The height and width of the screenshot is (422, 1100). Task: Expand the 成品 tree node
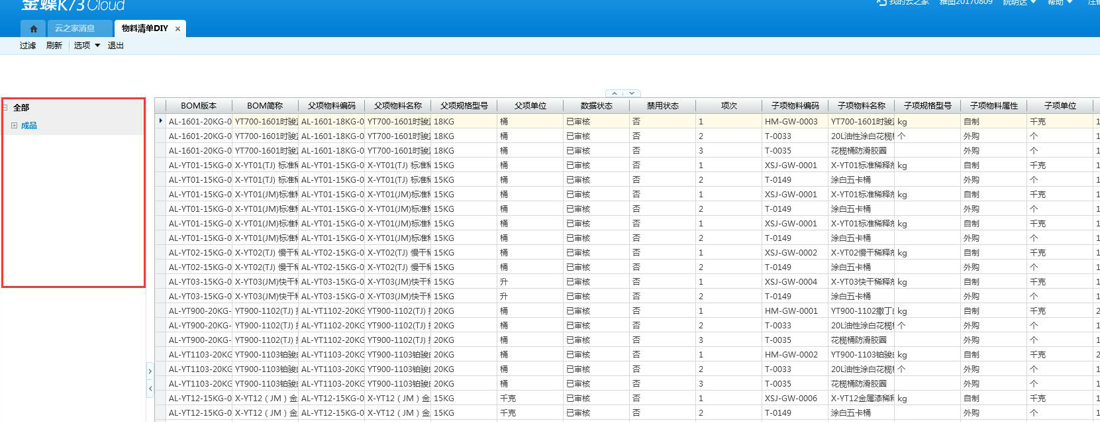(x=14, y=126)
